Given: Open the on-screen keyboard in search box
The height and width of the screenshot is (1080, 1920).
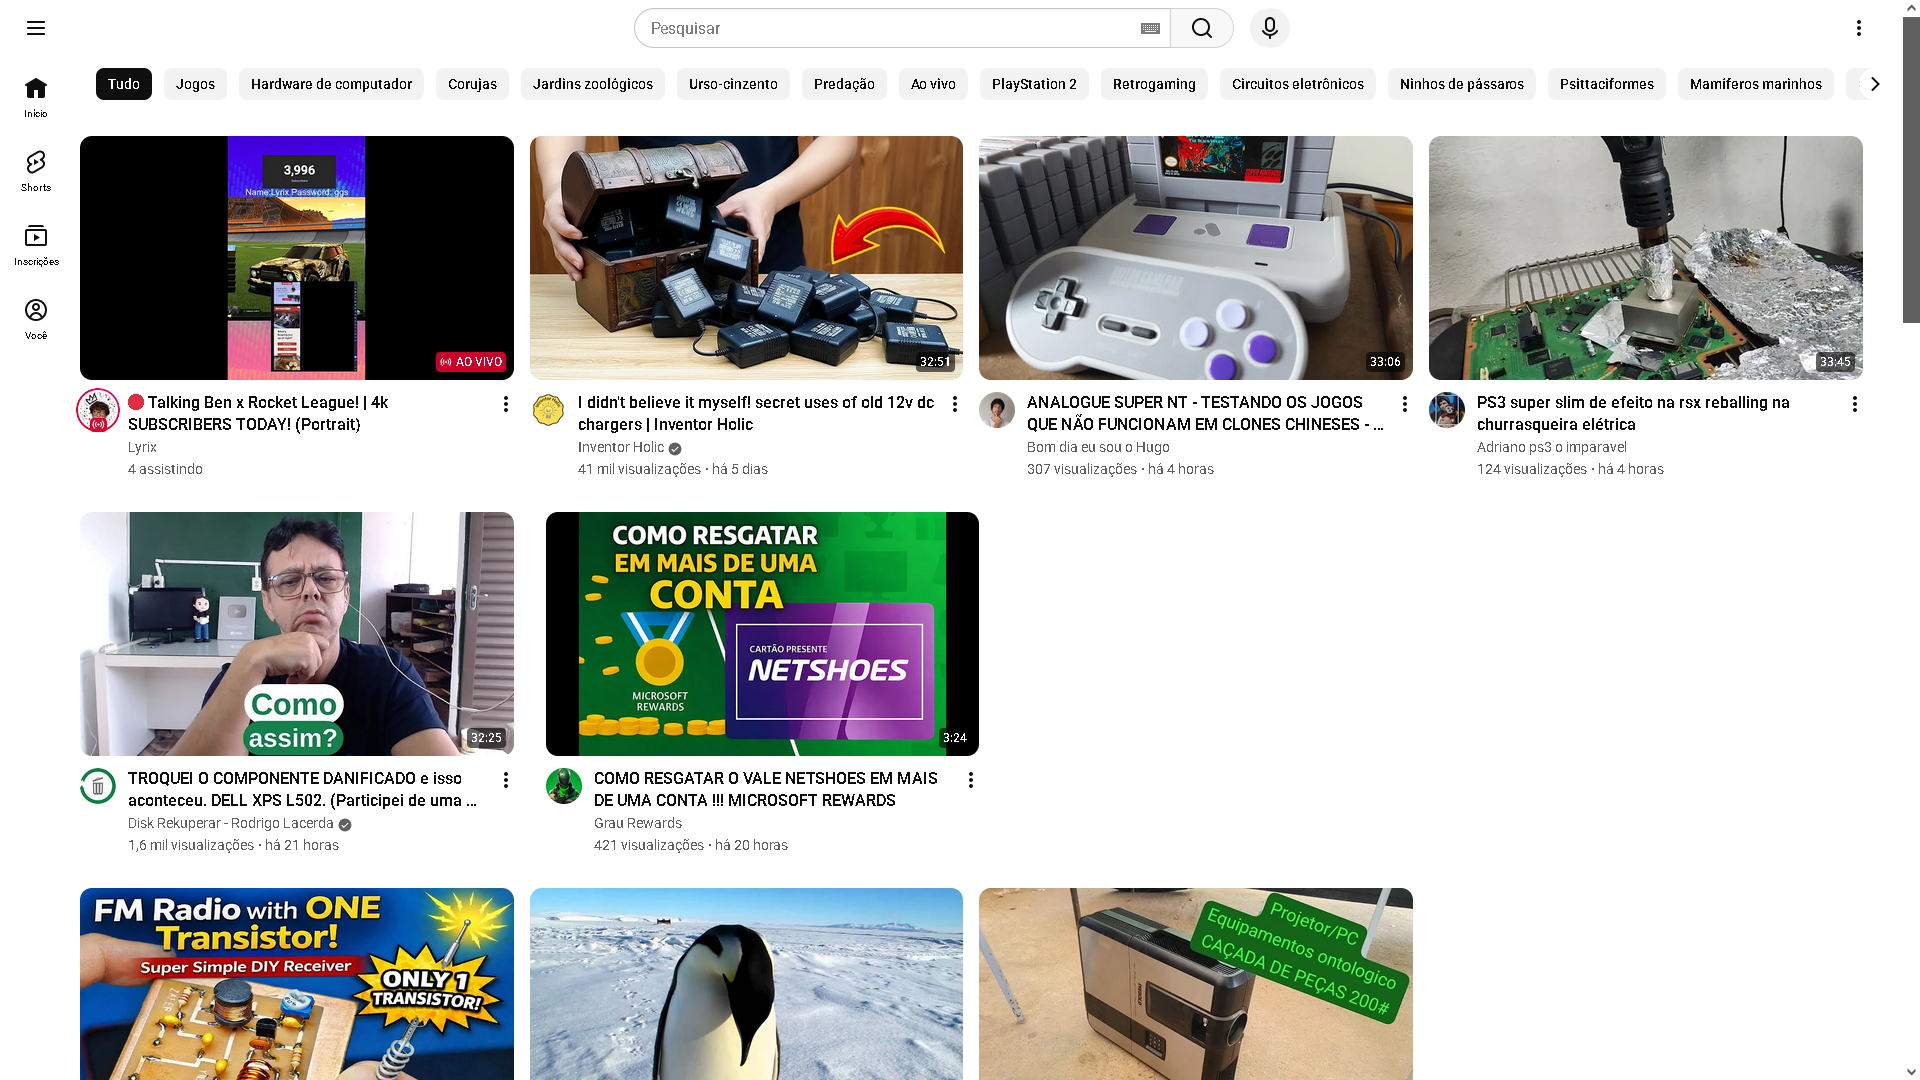Looking at the screenshot, I should click(1150, 28).
